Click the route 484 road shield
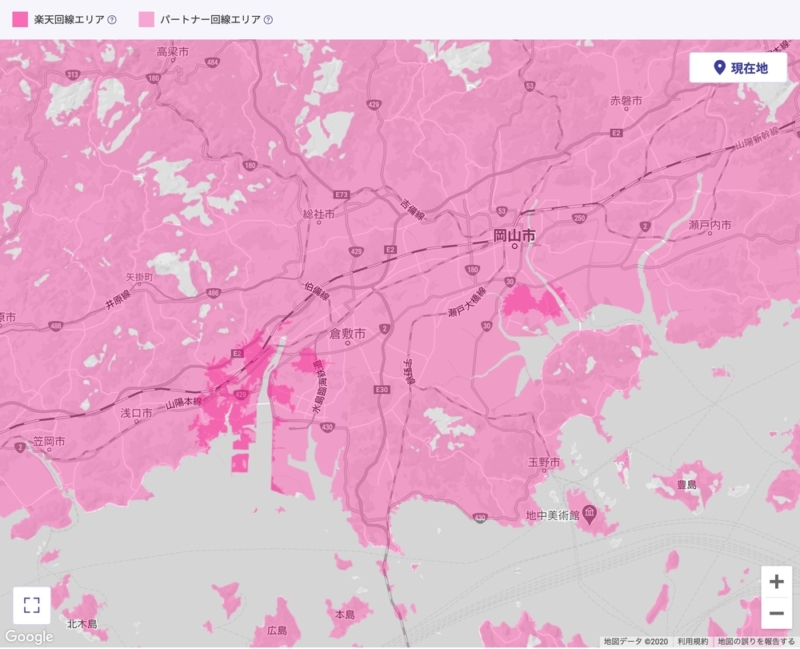The width and height of the screenshot is (800, 649). 212,62
